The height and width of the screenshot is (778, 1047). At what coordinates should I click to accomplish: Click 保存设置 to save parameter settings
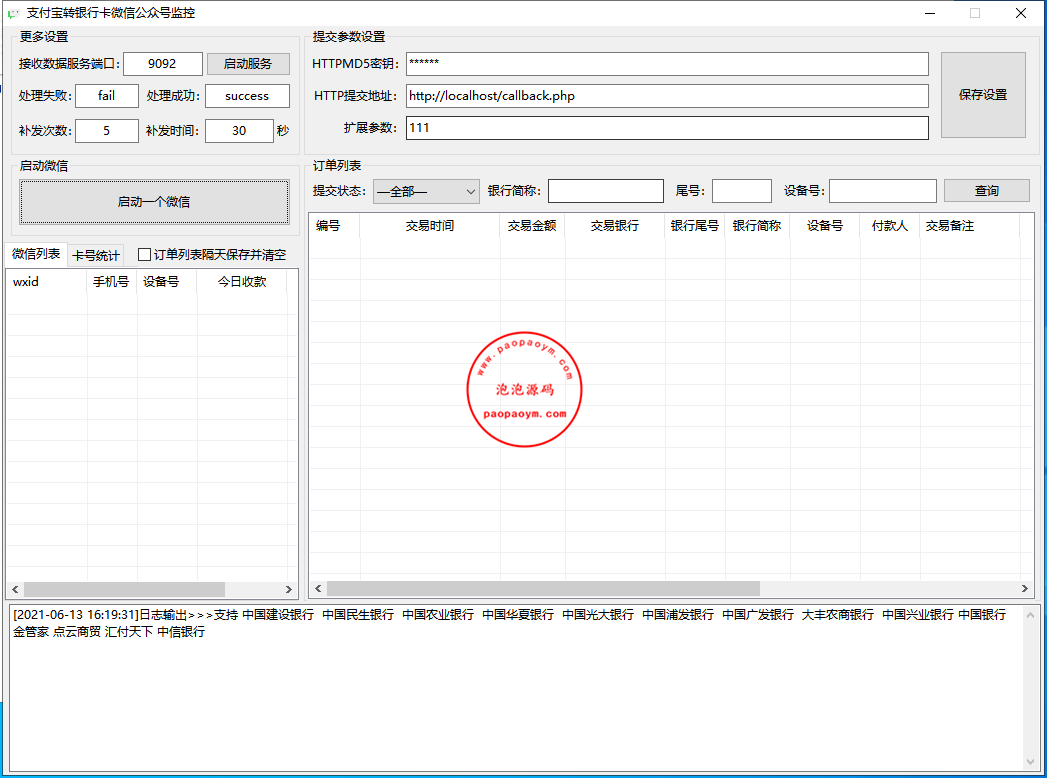[x=982, y=95]
